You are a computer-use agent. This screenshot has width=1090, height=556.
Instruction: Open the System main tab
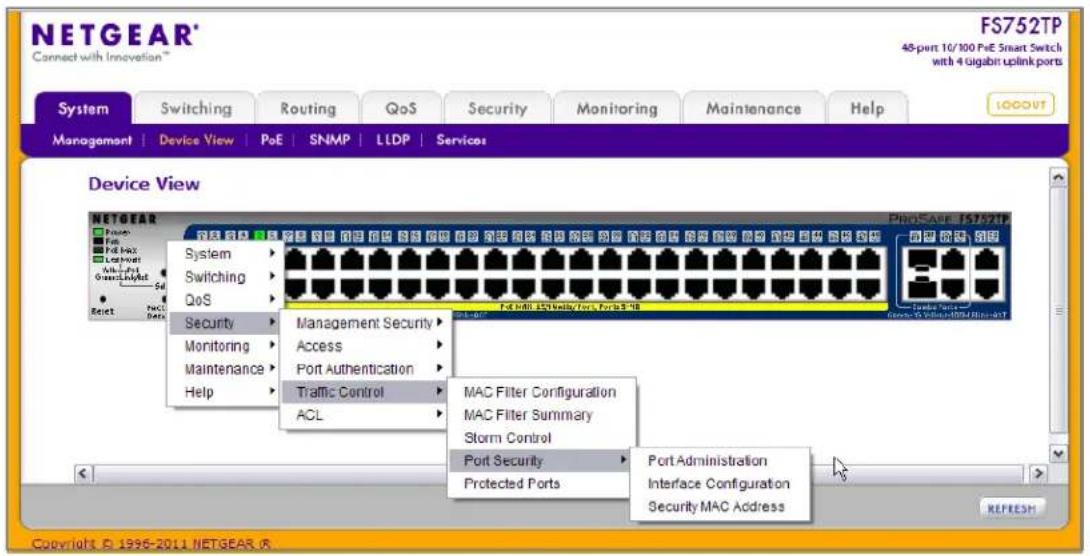click(x=83, y=109)
